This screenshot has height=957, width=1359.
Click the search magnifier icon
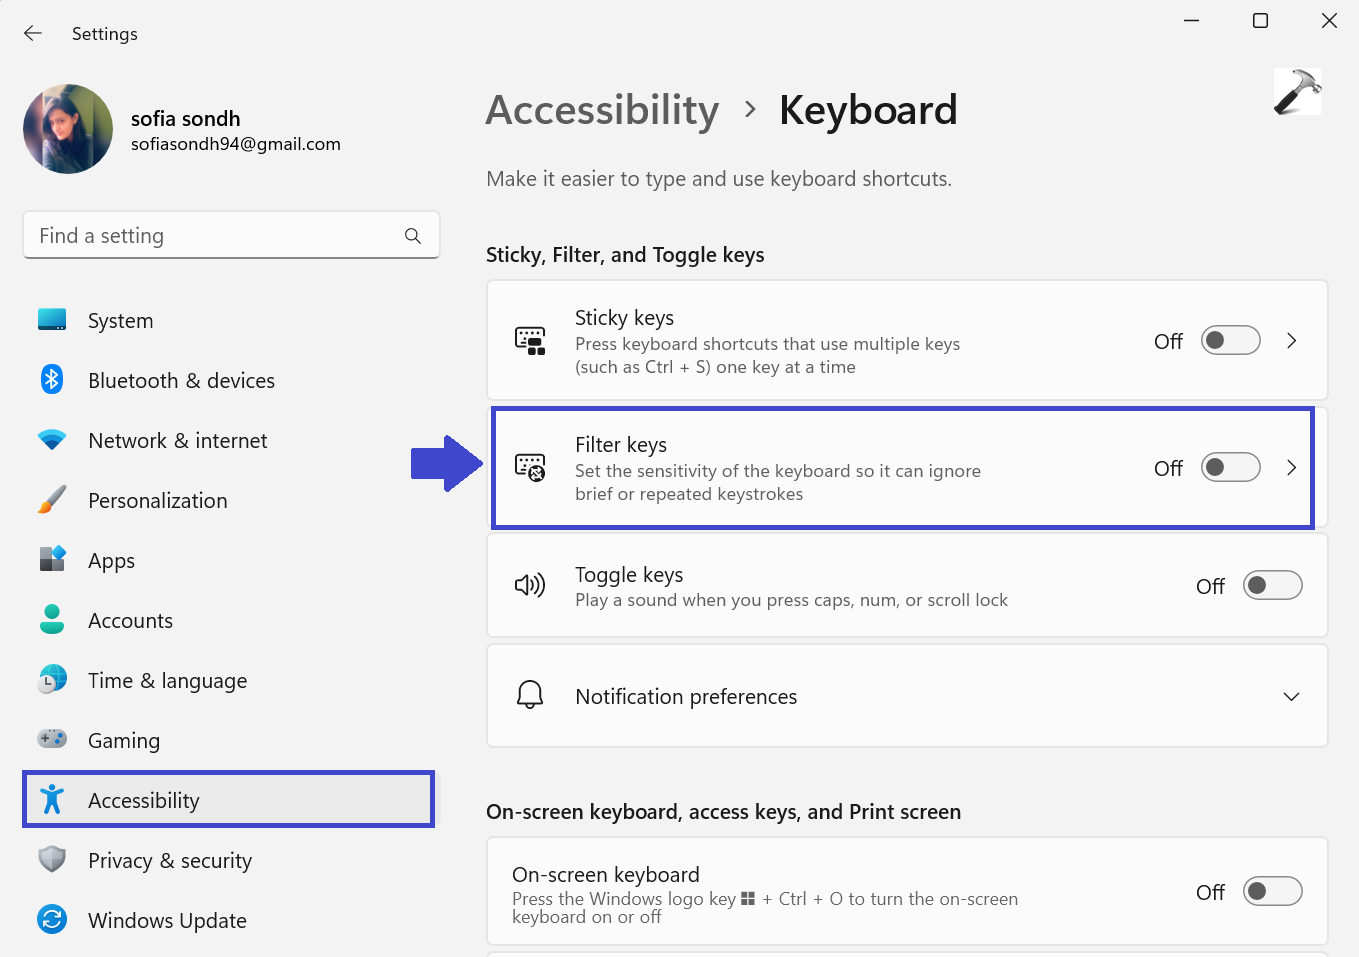(413, 236)
